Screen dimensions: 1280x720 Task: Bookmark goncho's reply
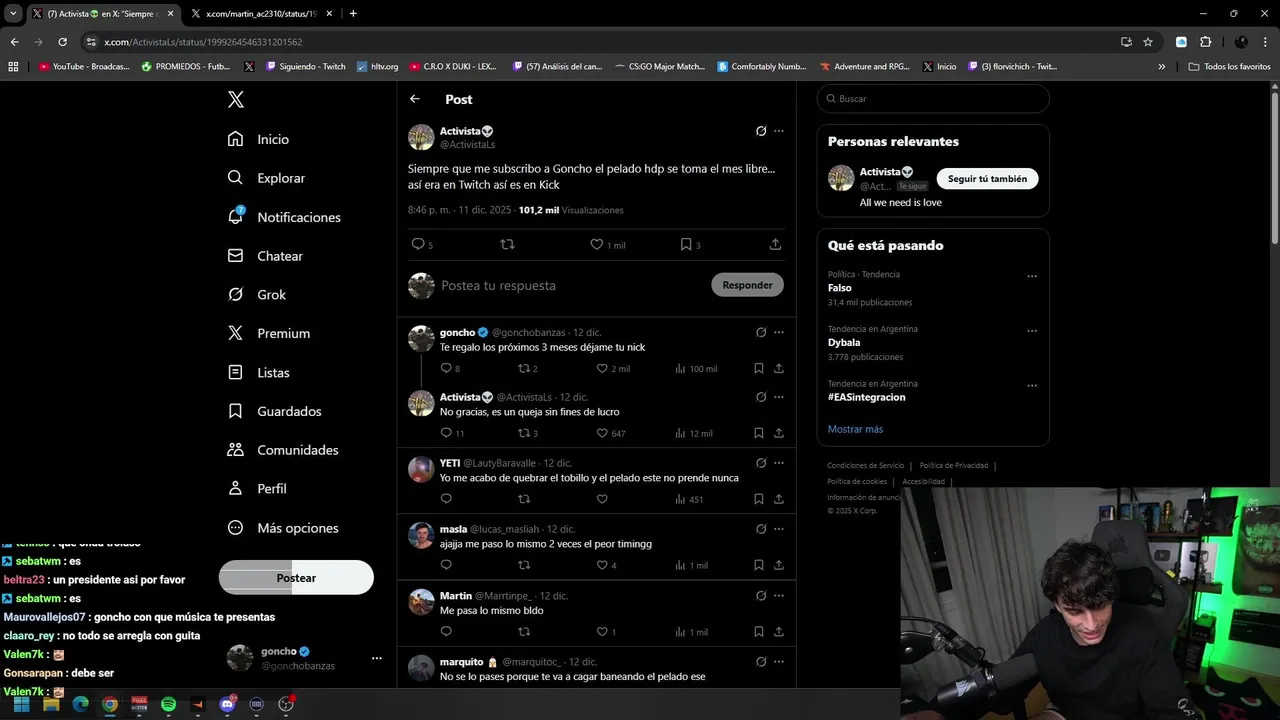[x=759, y=369]
